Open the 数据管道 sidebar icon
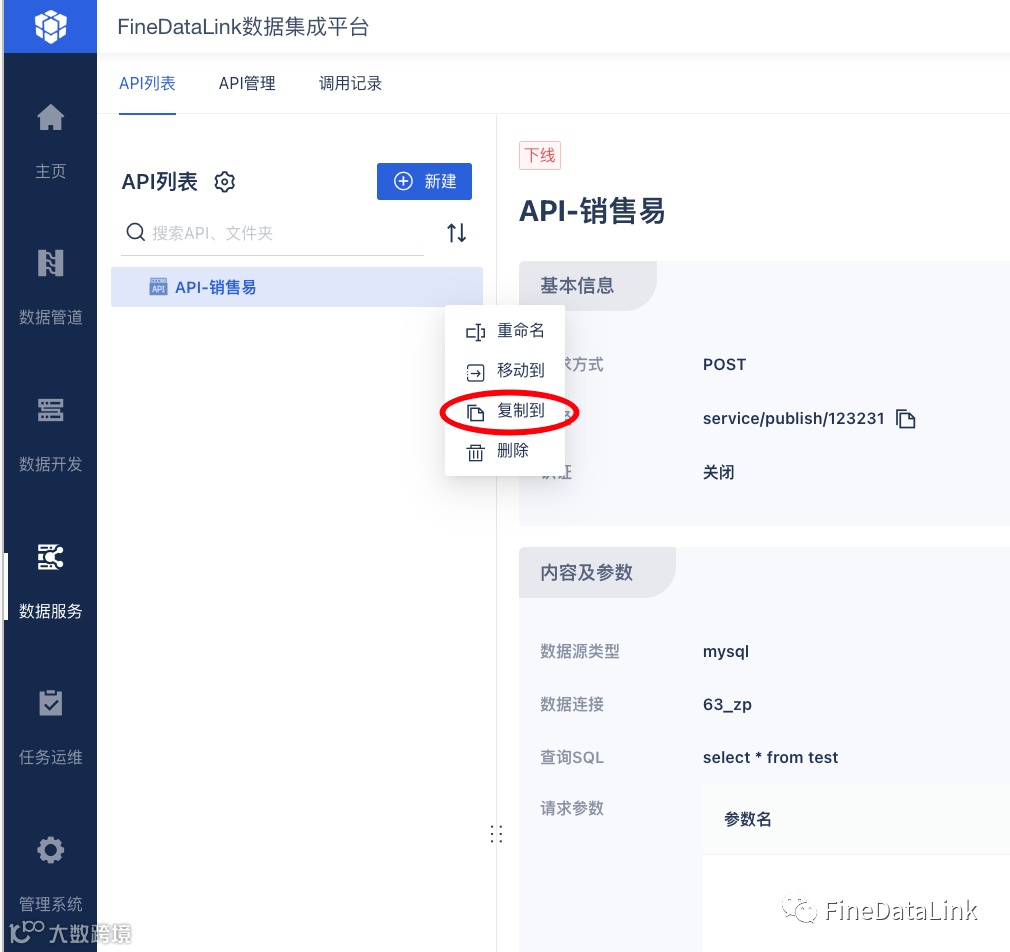The image size is (1010, 952). click(x=50, y=263)
